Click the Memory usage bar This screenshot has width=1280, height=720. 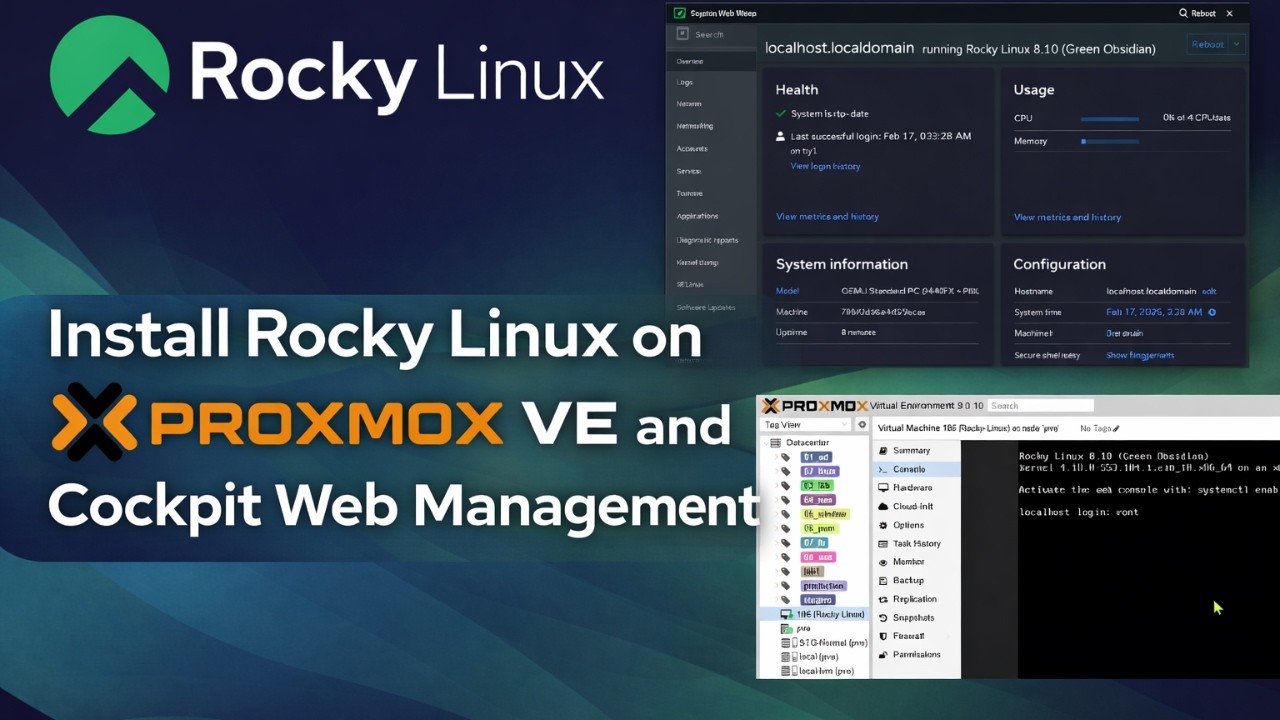pos(1110,142)
